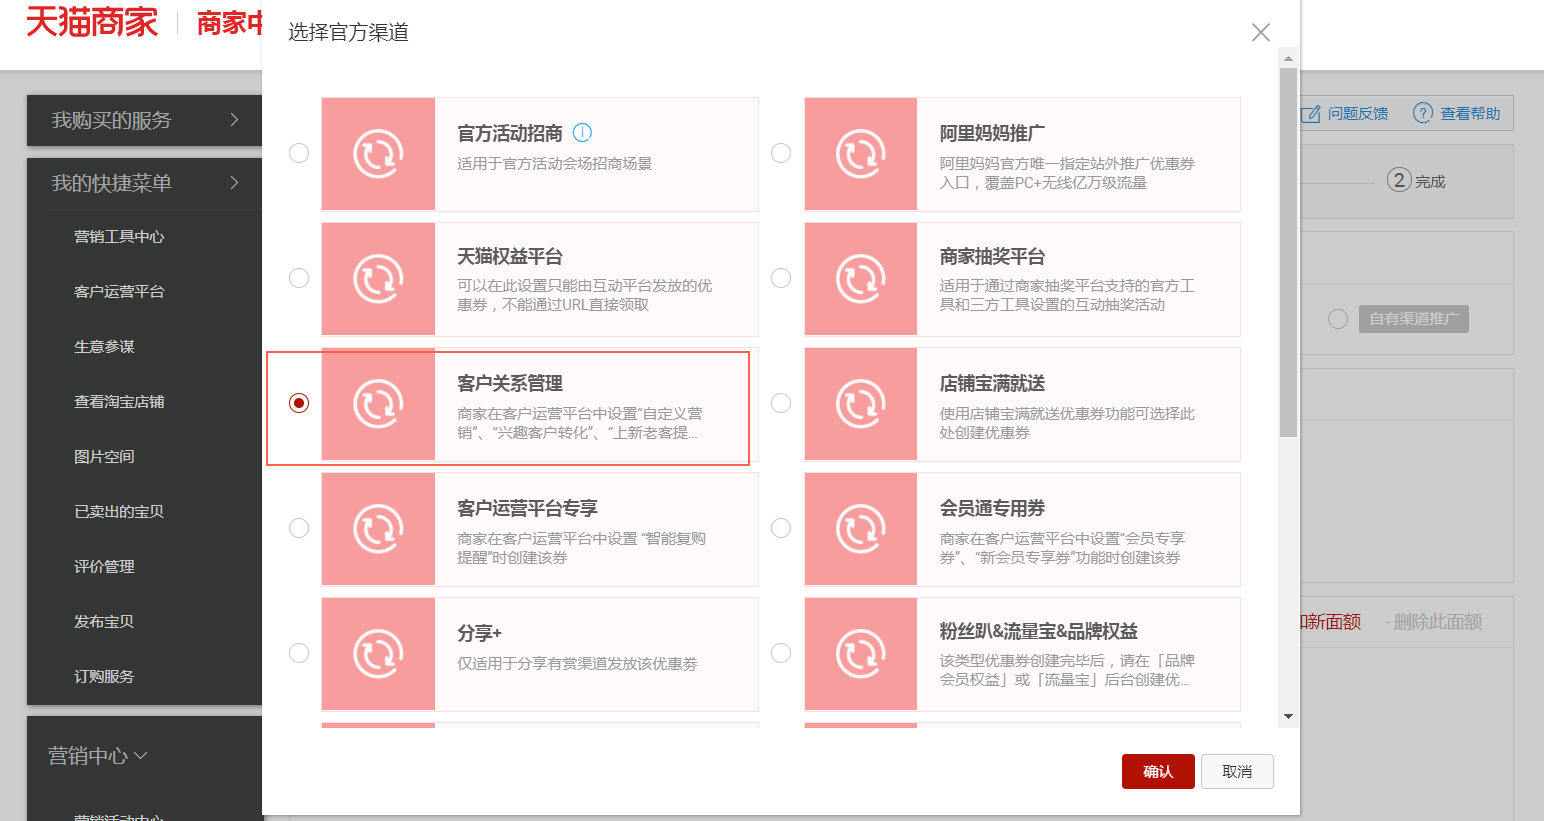Image resolution: width=1544 pixels, height=821 pixels.
Task: Select the 客户关系管理 radio button
Action: (299, 403)
